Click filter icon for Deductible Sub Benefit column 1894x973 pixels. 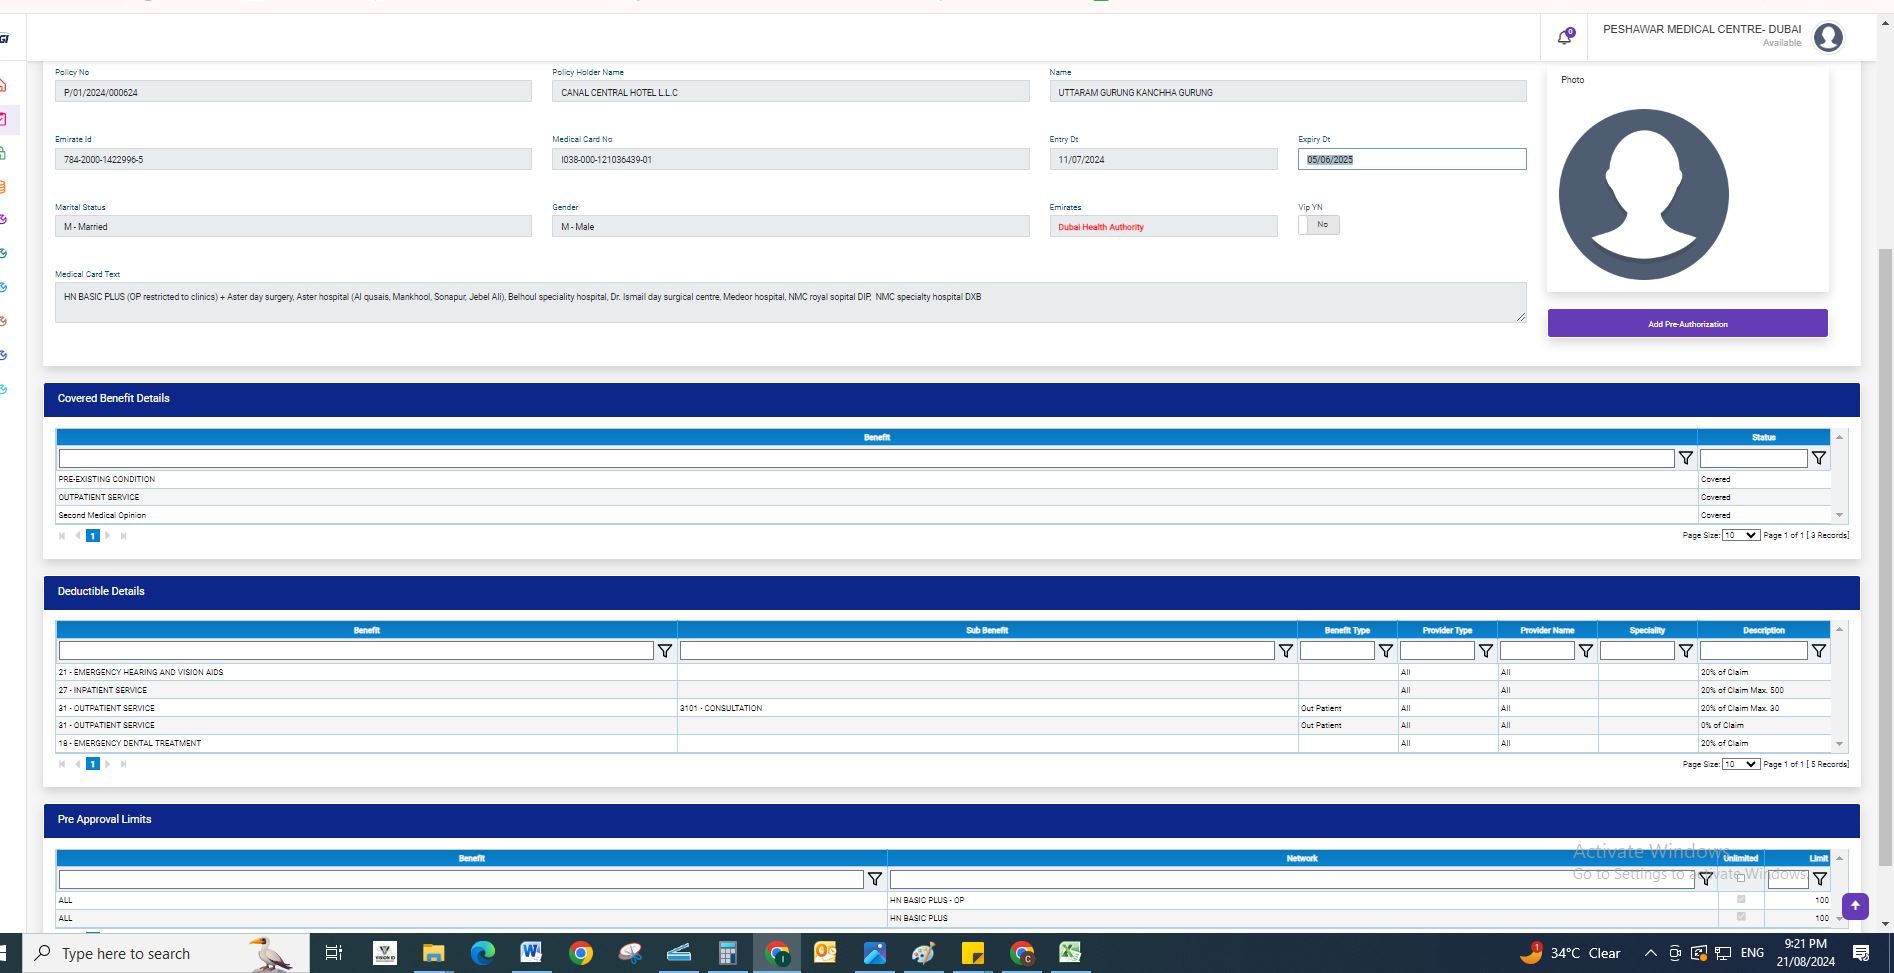(1285, 651)
